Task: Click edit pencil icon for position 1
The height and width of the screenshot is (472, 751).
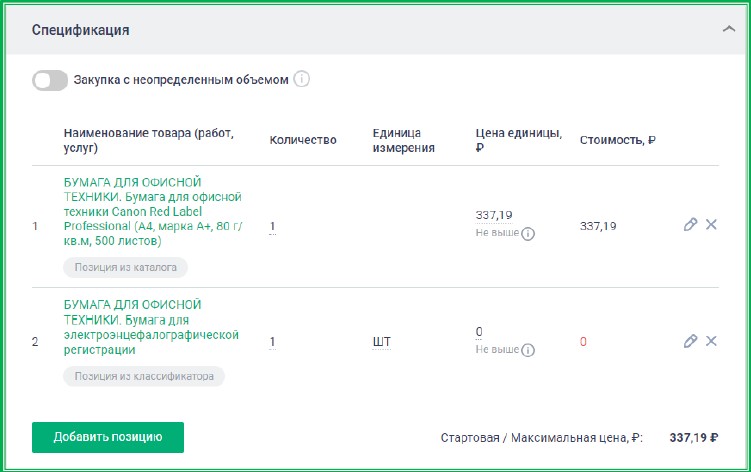Action: 690,225
